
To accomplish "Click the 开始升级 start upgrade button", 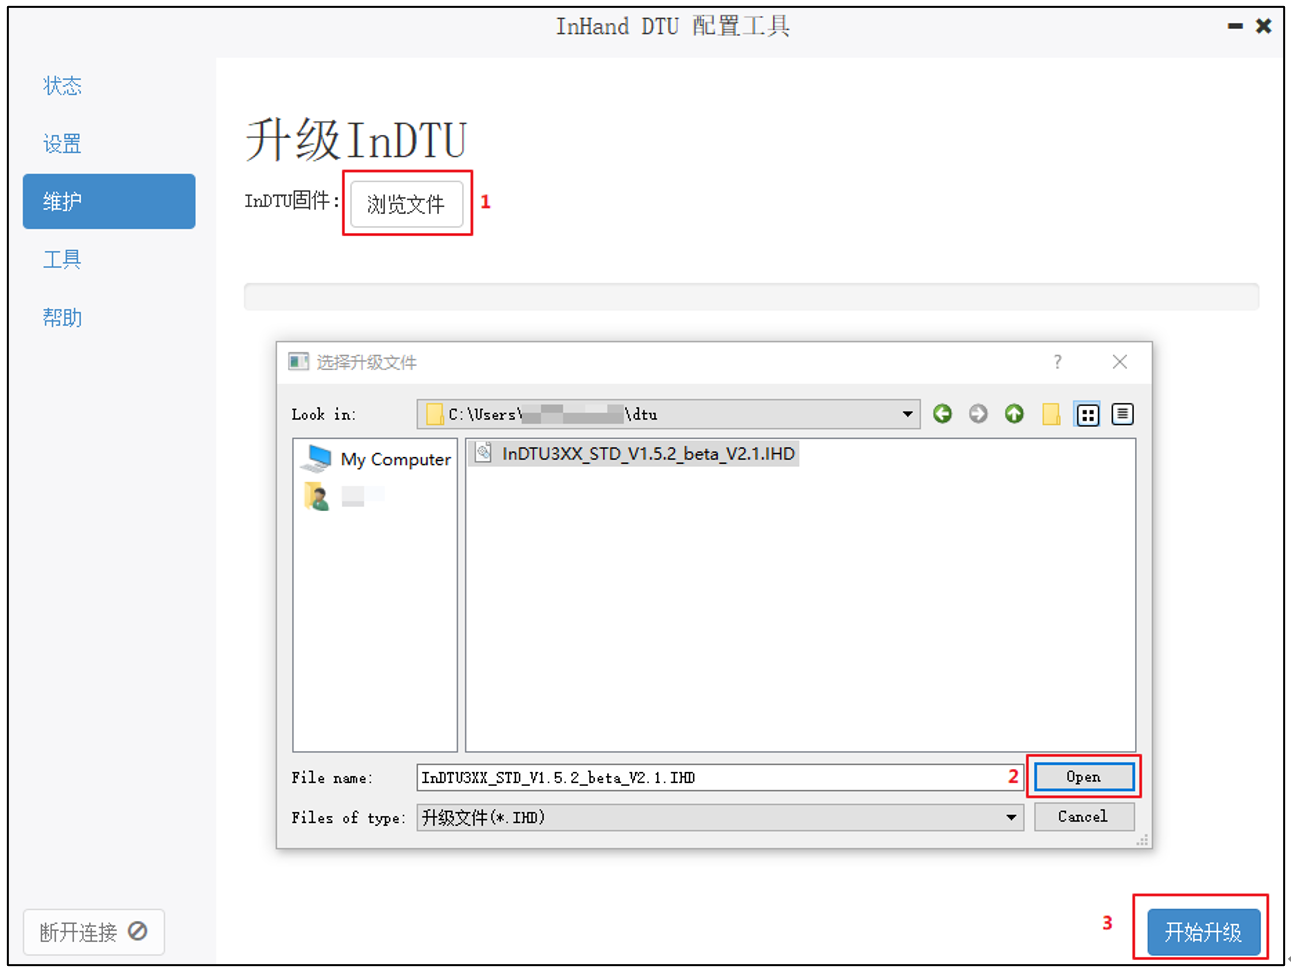I will click(1203, 932).
